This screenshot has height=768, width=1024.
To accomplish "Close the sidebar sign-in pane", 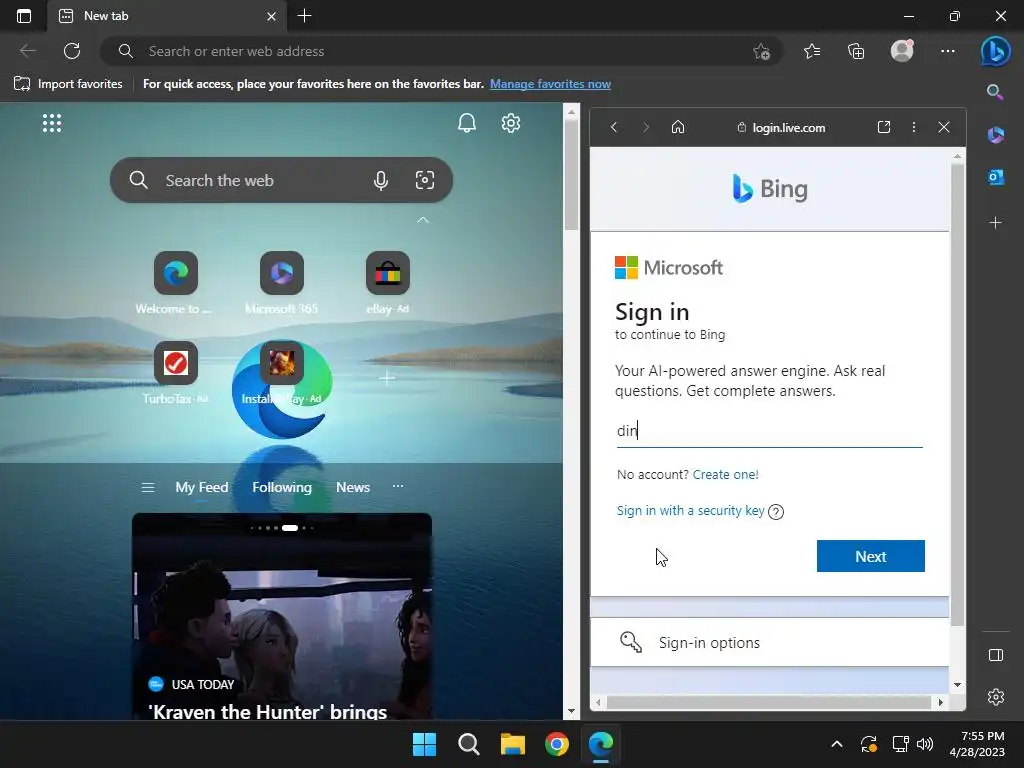I will tap(944, 127).
